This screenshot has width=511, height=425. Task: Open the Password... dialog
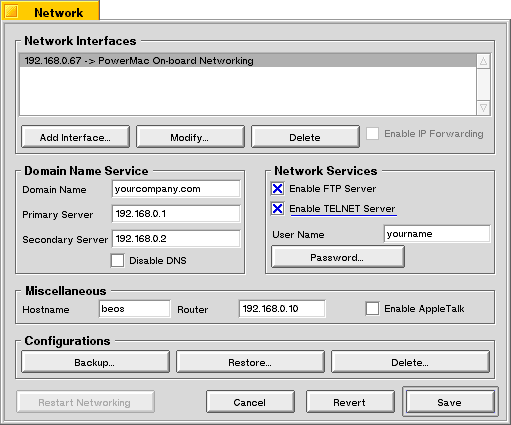click(x=338, y=257)
